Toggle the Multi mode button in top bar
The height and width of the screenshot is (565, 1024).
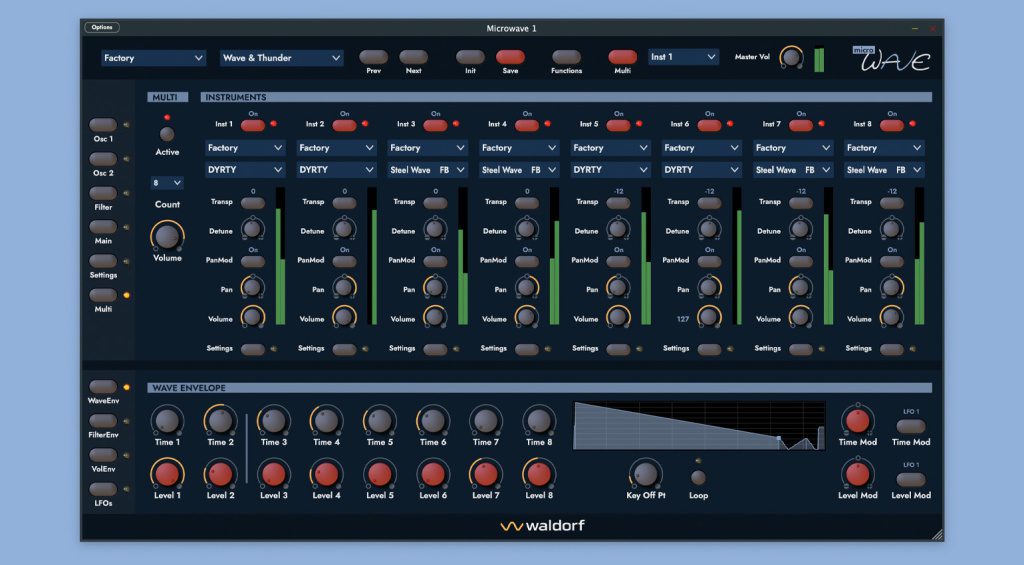tap(622, 57)
